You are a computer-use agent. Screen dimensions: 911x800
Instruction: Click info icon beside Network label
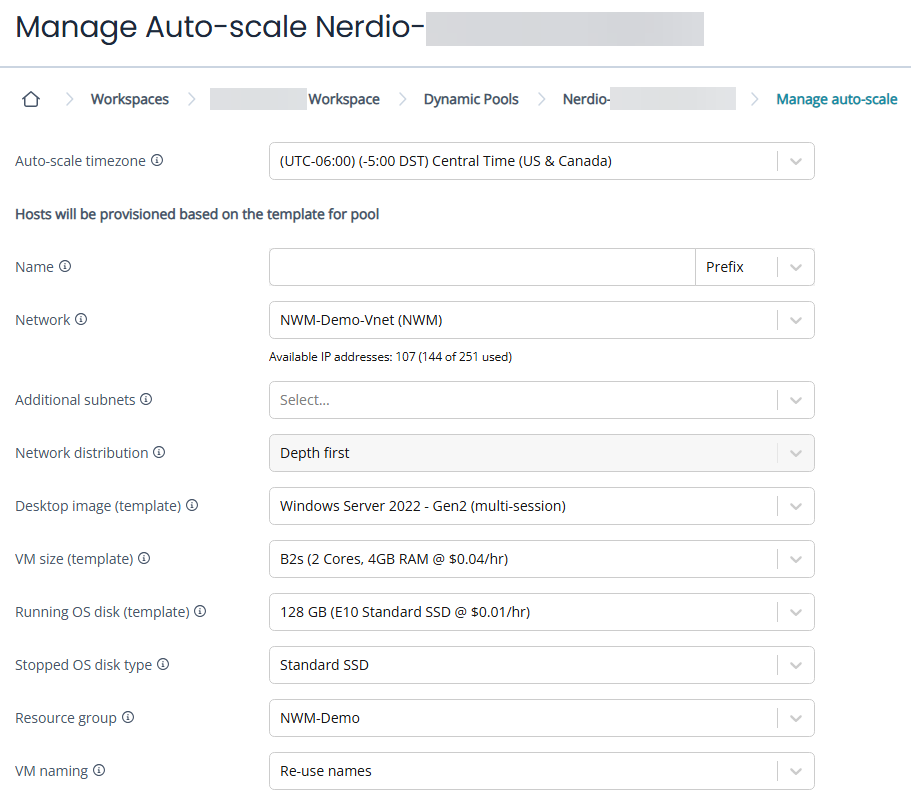pyautogui.click(x=81, y=320)
